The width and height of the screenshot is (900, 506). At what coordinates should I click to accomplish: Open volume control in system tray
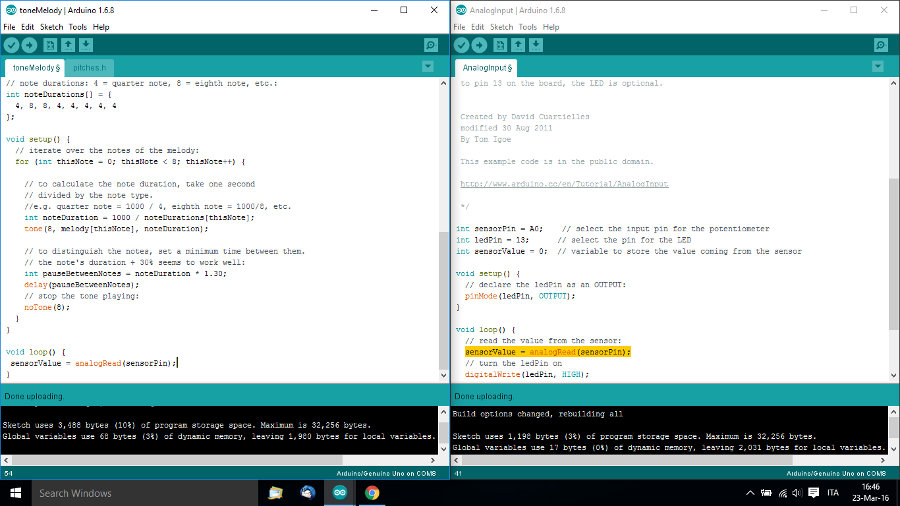(x=797, y=493)
